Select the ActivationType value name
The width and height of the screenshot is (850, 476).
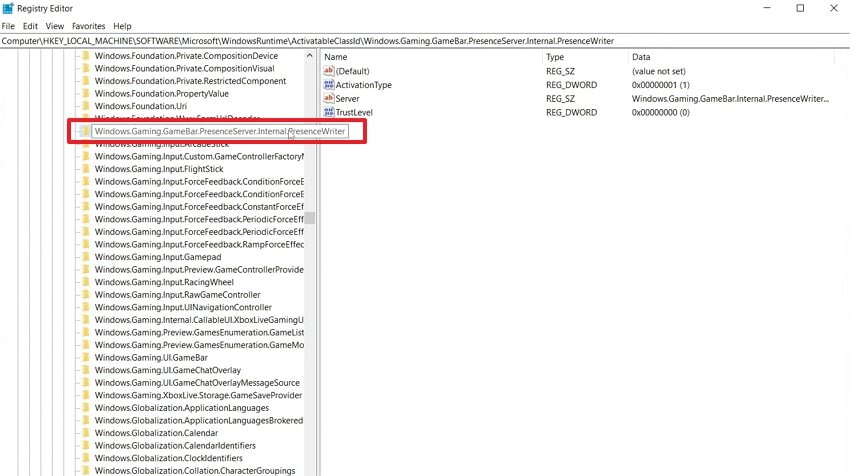pos(363,85)
